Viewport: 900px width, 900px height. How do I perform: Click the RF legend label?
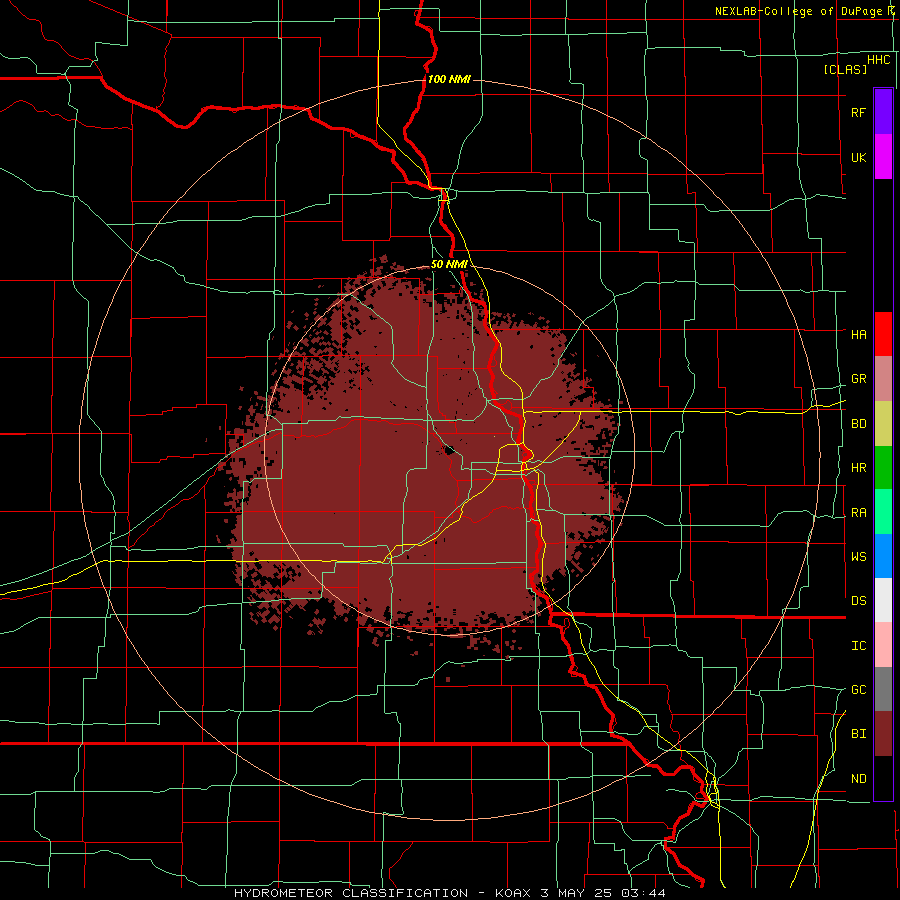click(x=858, y=112)
